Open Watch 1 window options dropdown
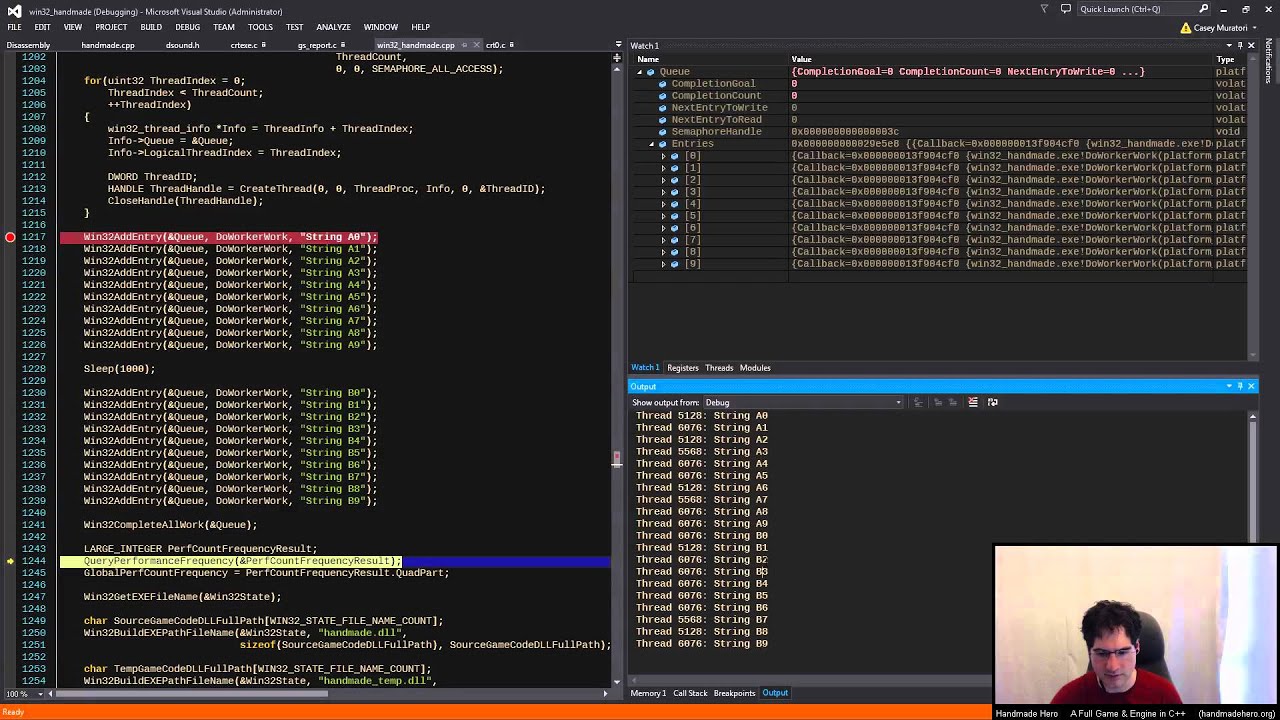 (x=1229, y=45)
